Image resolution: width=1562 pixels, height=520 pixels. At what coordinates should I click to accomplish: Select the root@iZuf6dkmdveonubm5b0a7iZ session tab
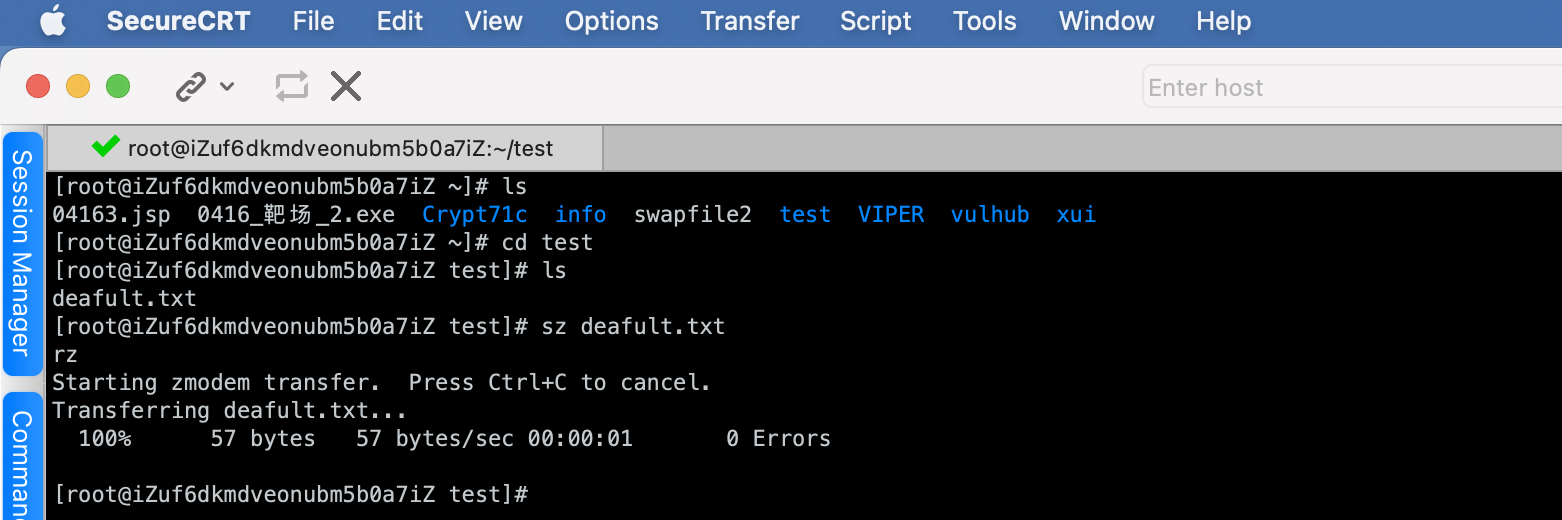pos(340,149)
